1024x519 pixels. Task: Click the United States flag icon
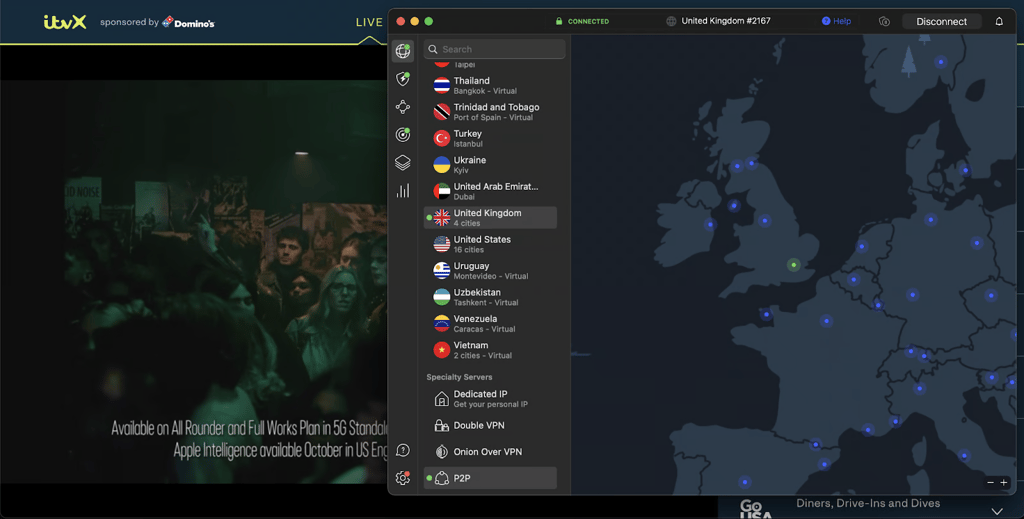(x=442, y=244)
